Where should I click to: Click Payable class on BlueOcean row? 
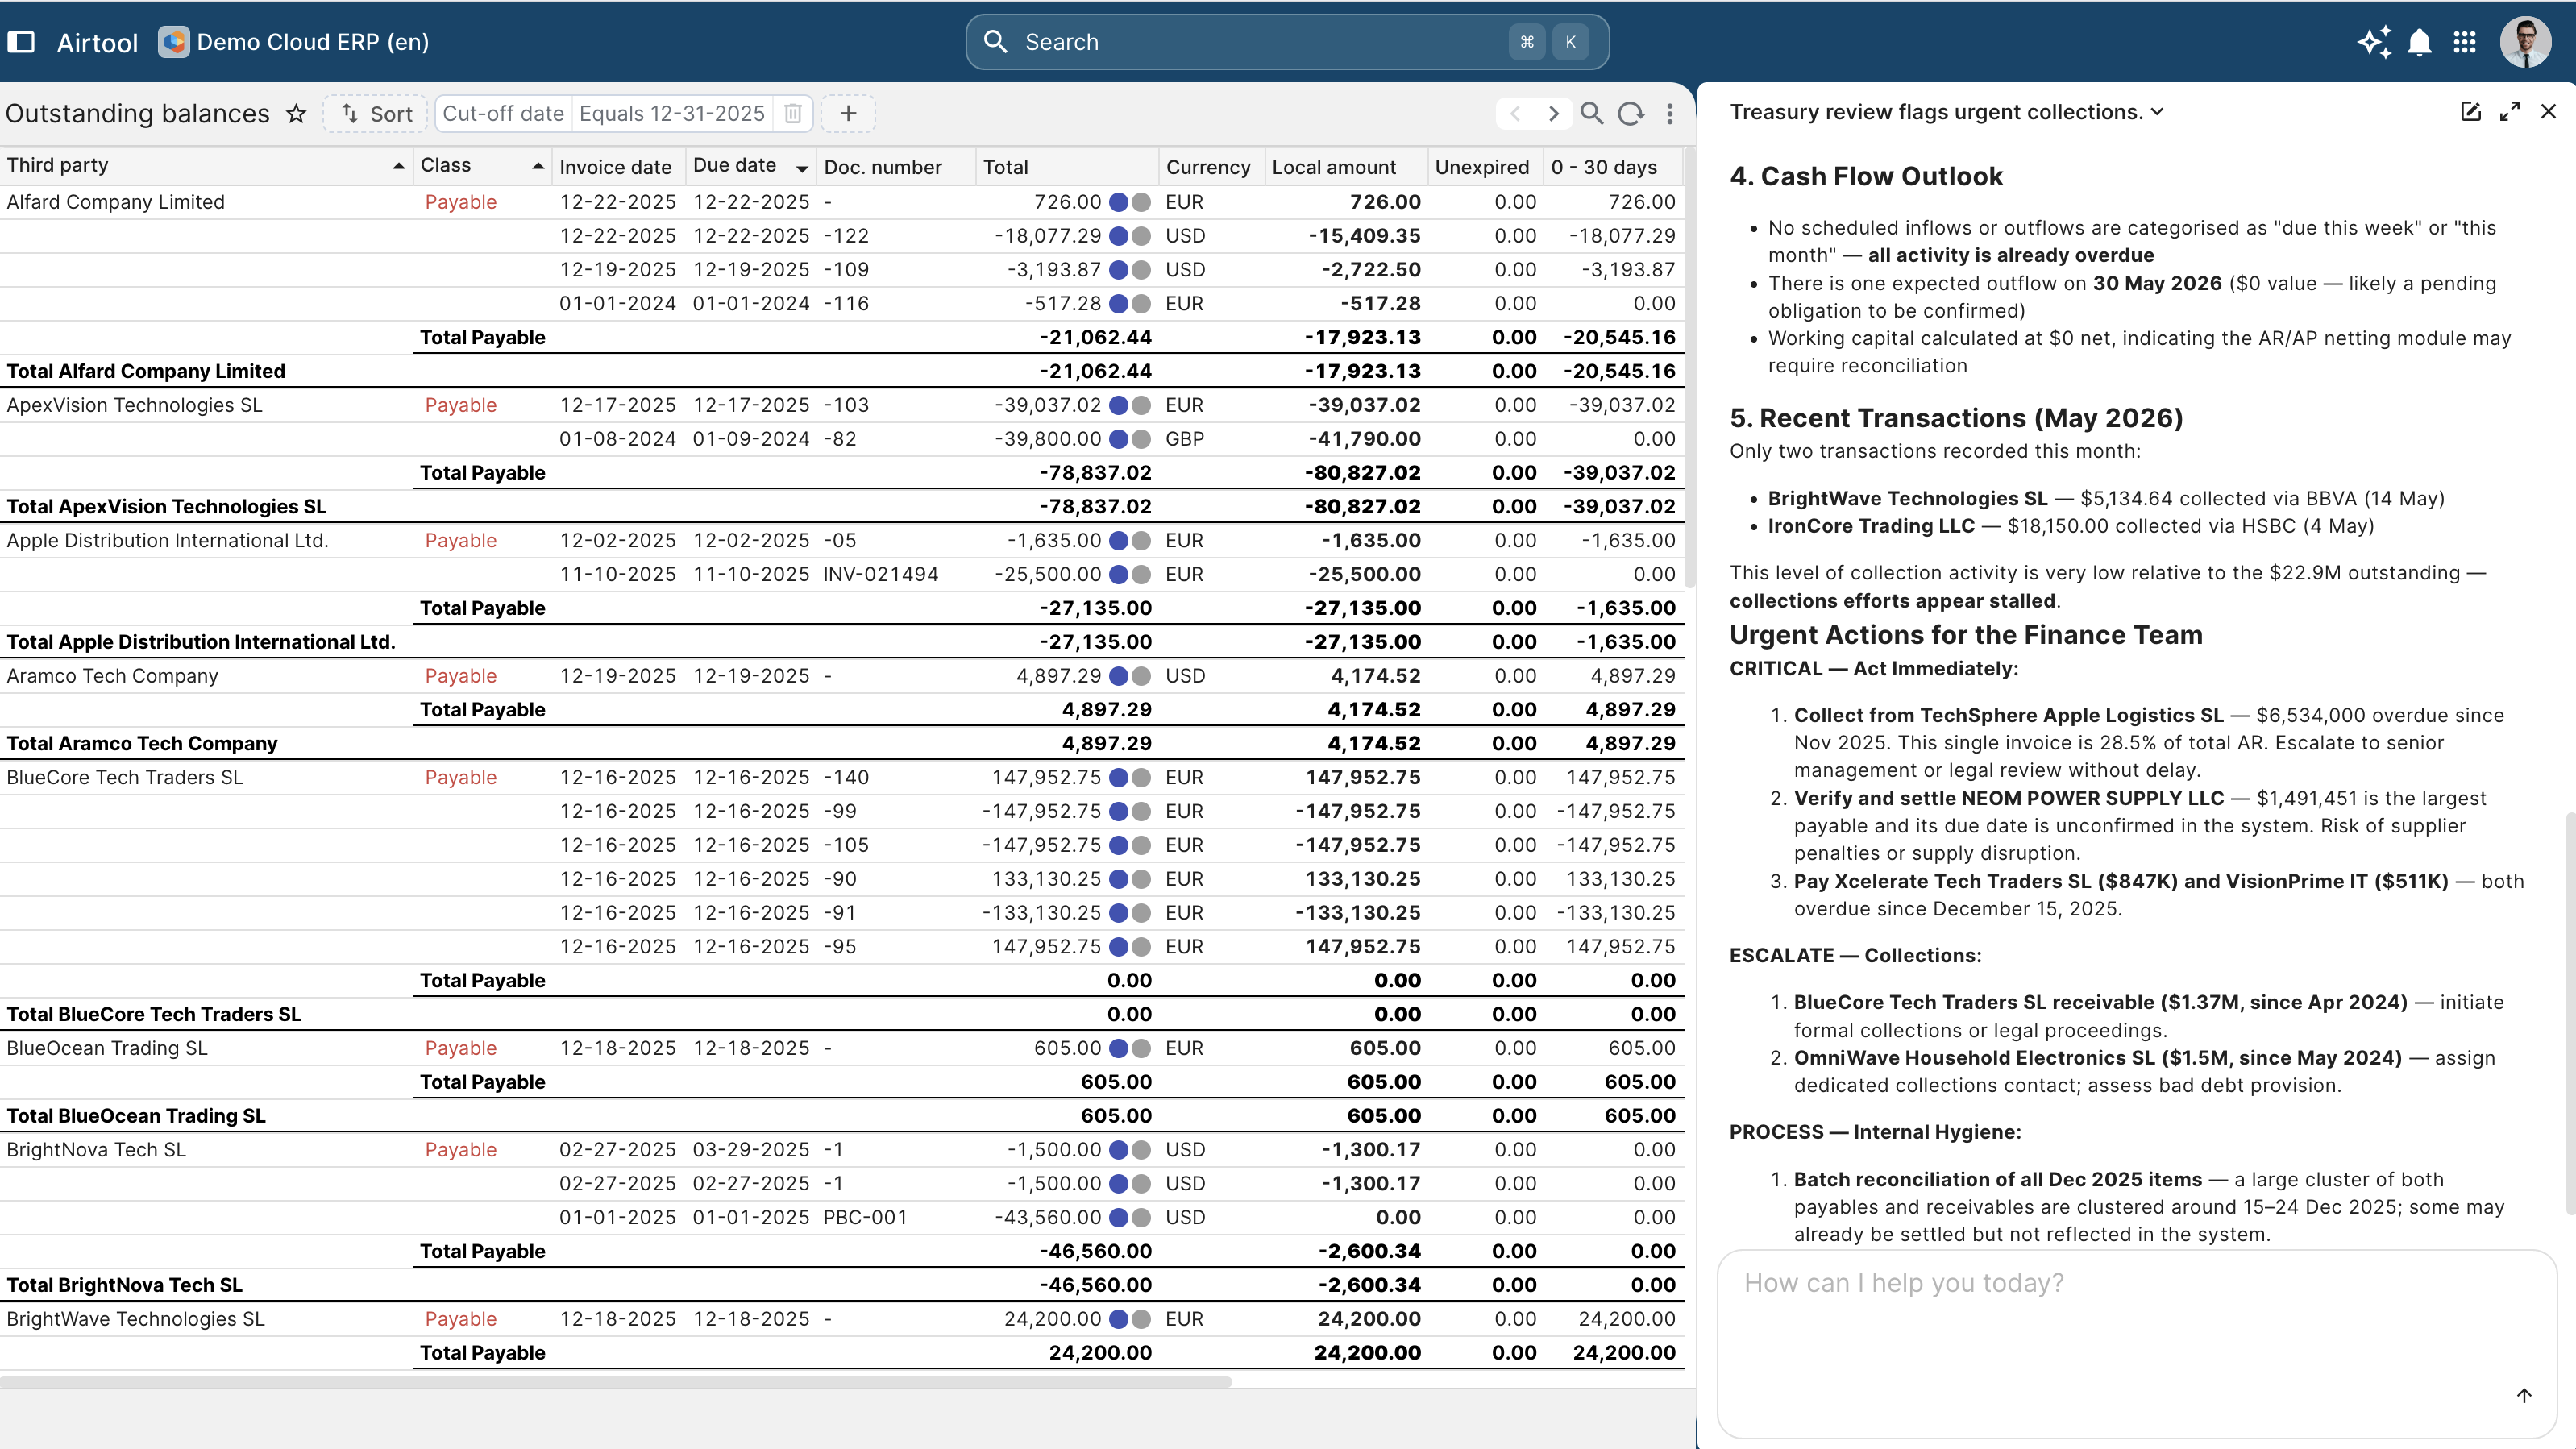(x=460, y=1048)
